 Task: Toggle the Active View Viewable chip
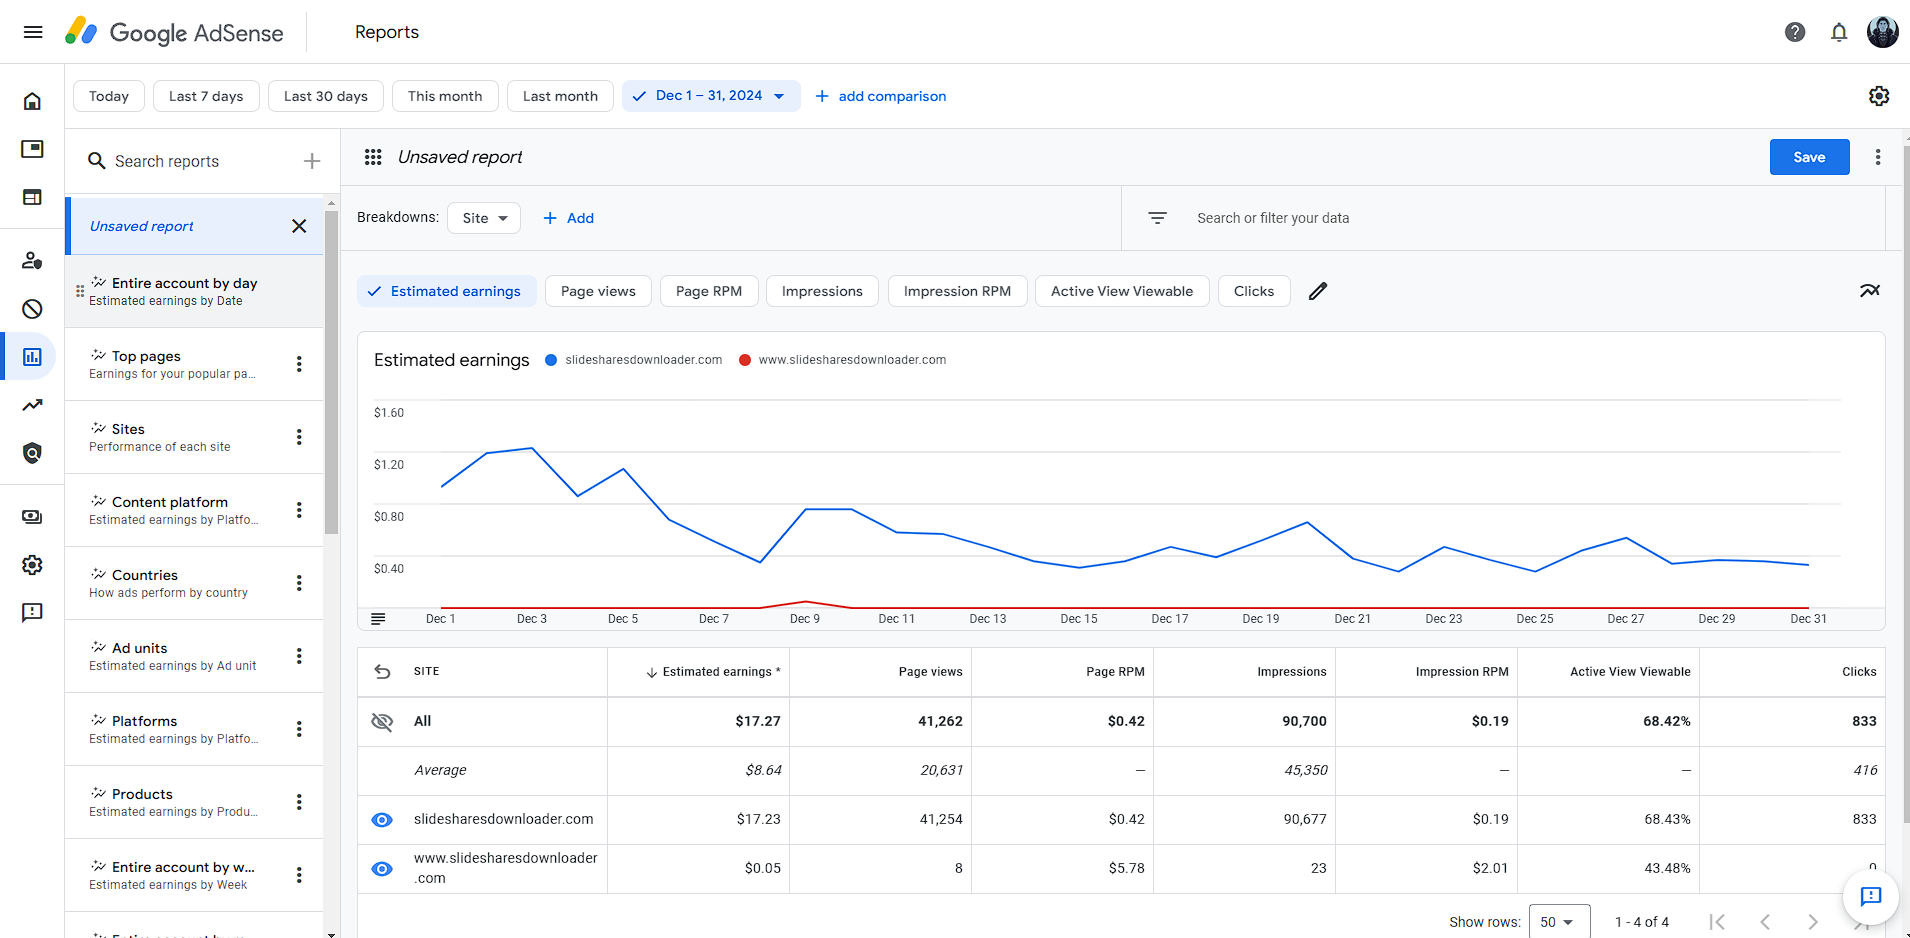(1122, 291)
